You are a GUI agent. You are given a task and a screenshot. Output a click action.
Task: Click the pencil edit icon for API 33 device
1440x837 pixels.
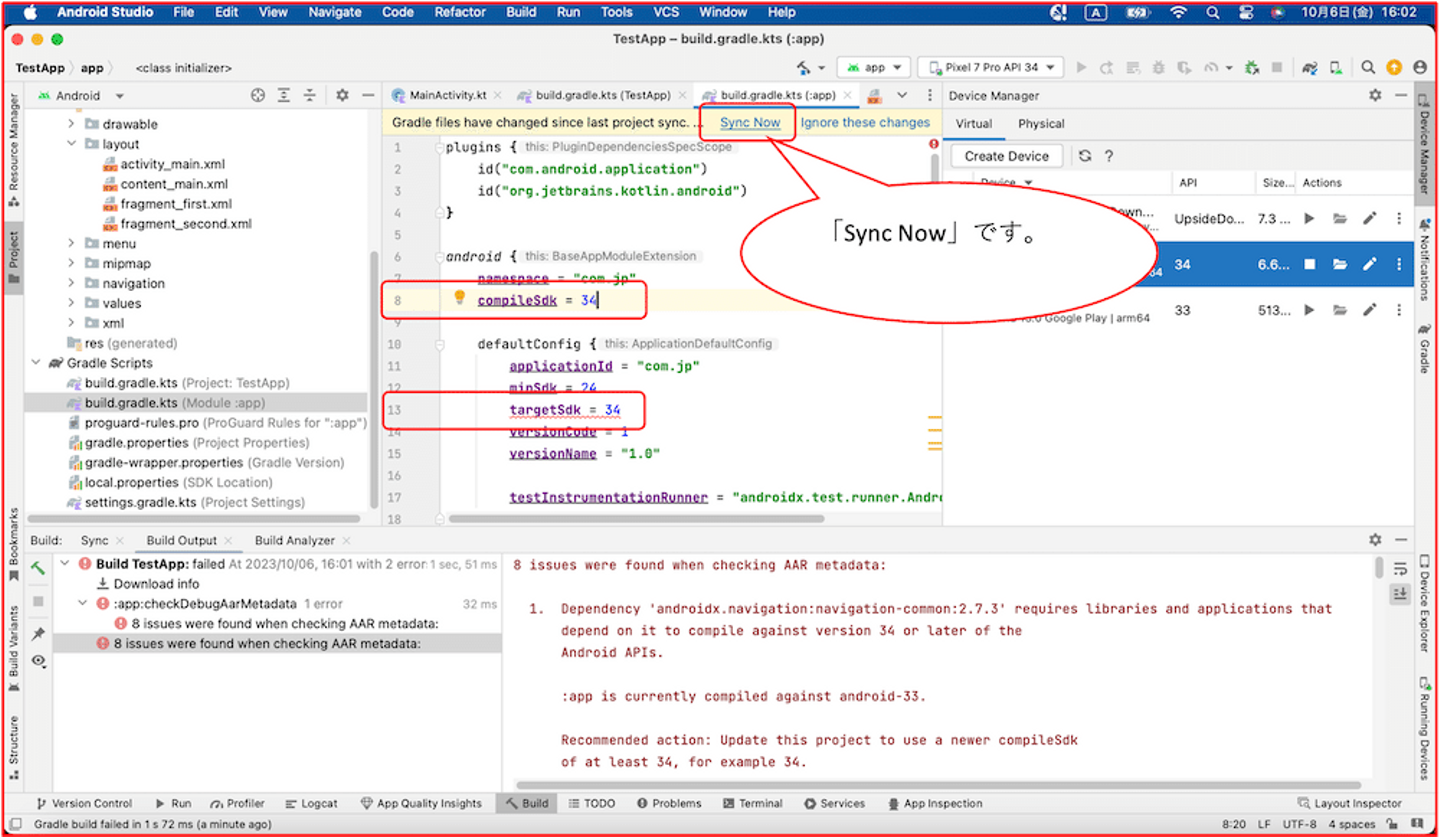point(1369,310)
